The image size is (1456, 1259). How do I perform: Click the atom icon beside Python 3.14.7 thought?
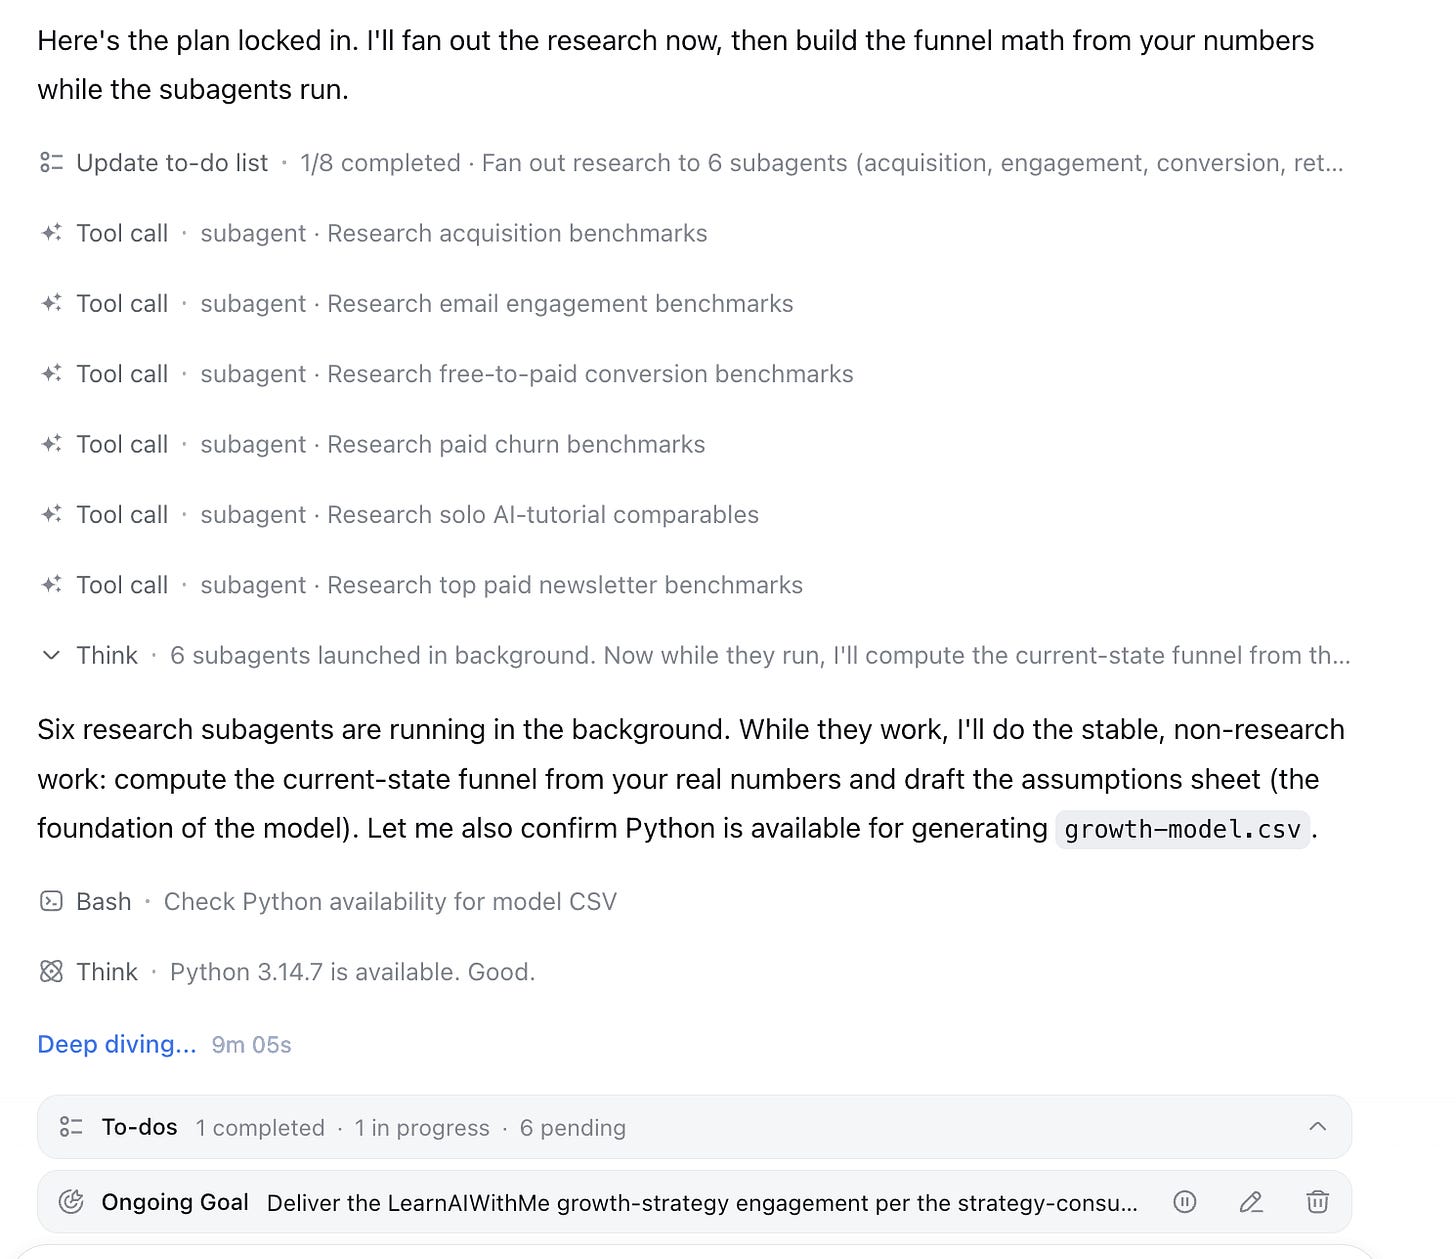click(51, 971)
